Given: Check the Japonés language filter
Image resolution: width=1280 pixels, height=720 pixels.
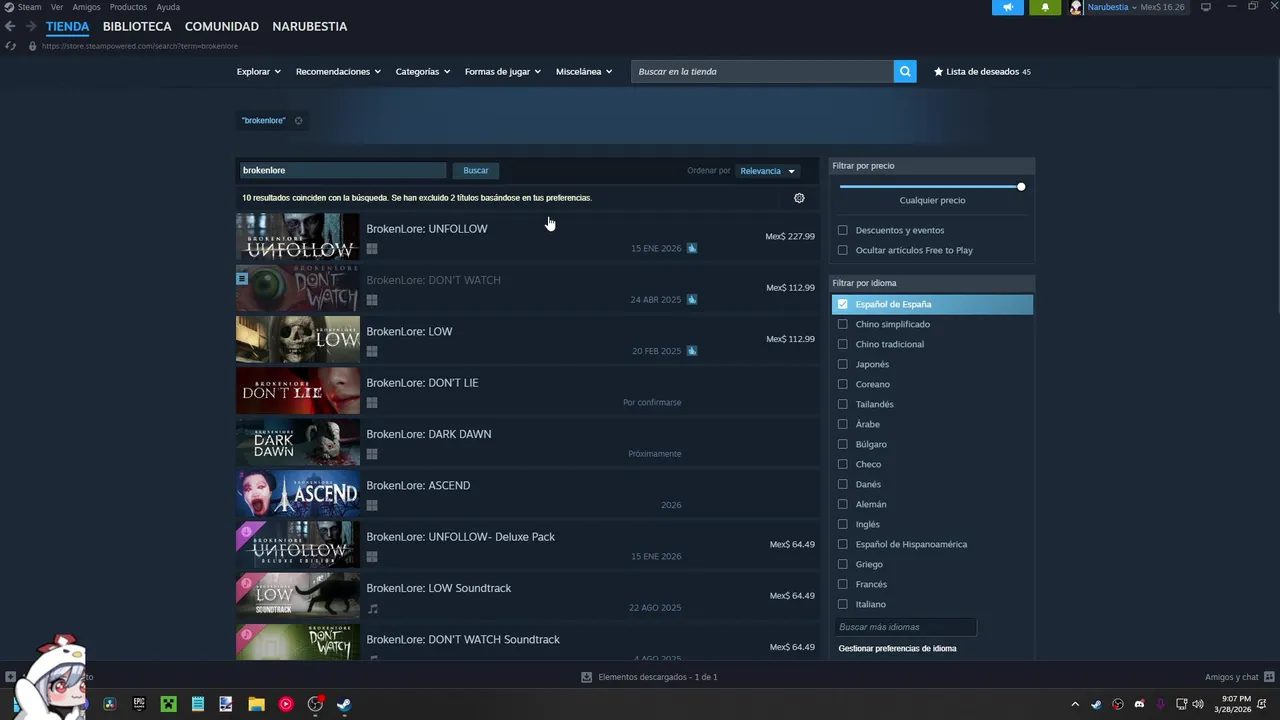Looking at the screenshot, I should click(842, 364).
